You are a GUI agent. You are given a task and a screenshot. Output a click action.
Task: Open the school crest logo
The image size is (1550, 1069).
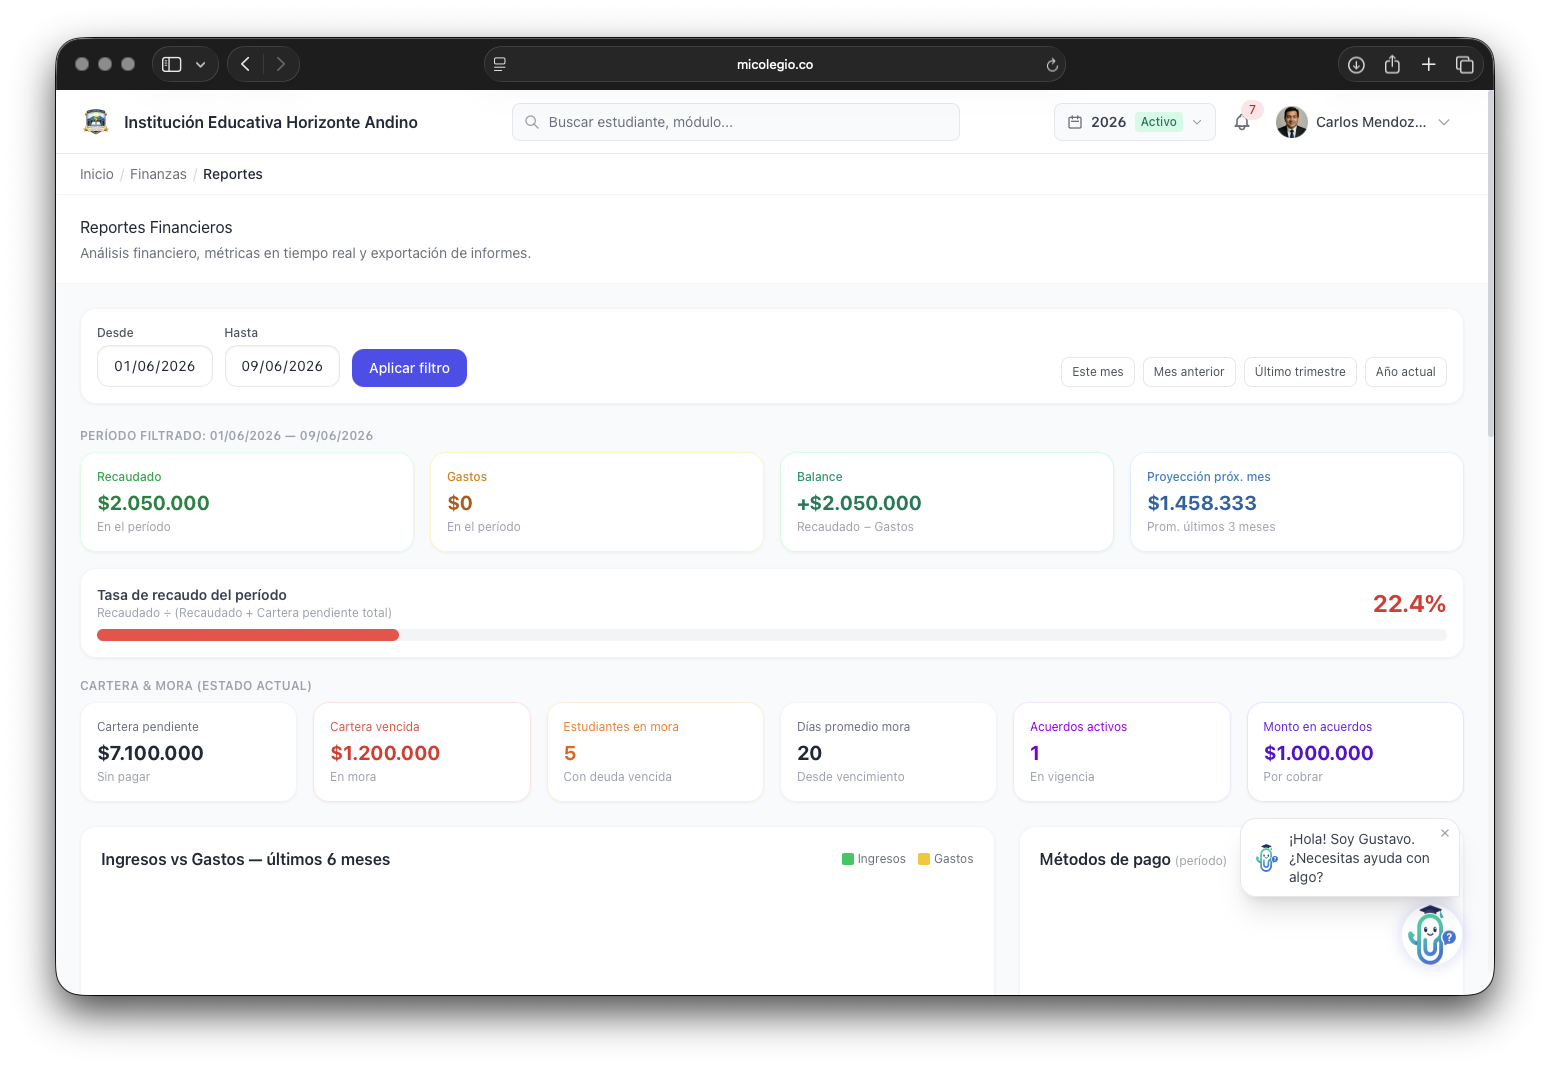click(96, 122)
